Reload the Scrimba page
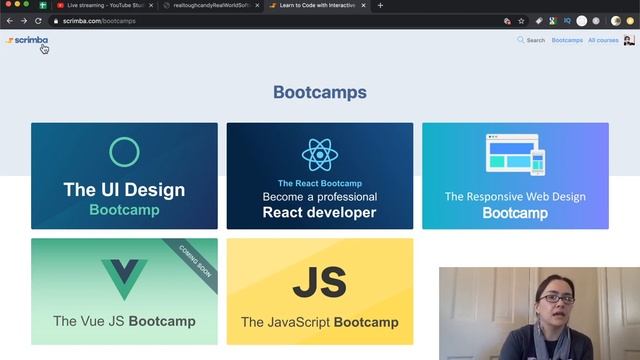640x360 pixels. (x=38, y=21)
